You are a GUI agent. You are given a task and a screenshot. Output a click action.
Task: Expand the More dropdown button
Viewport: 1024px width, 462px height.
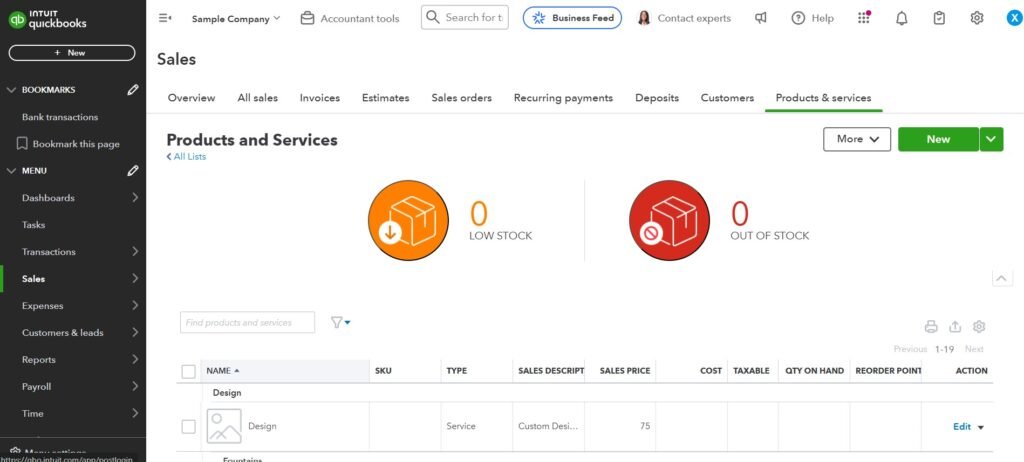click(856, 139)
